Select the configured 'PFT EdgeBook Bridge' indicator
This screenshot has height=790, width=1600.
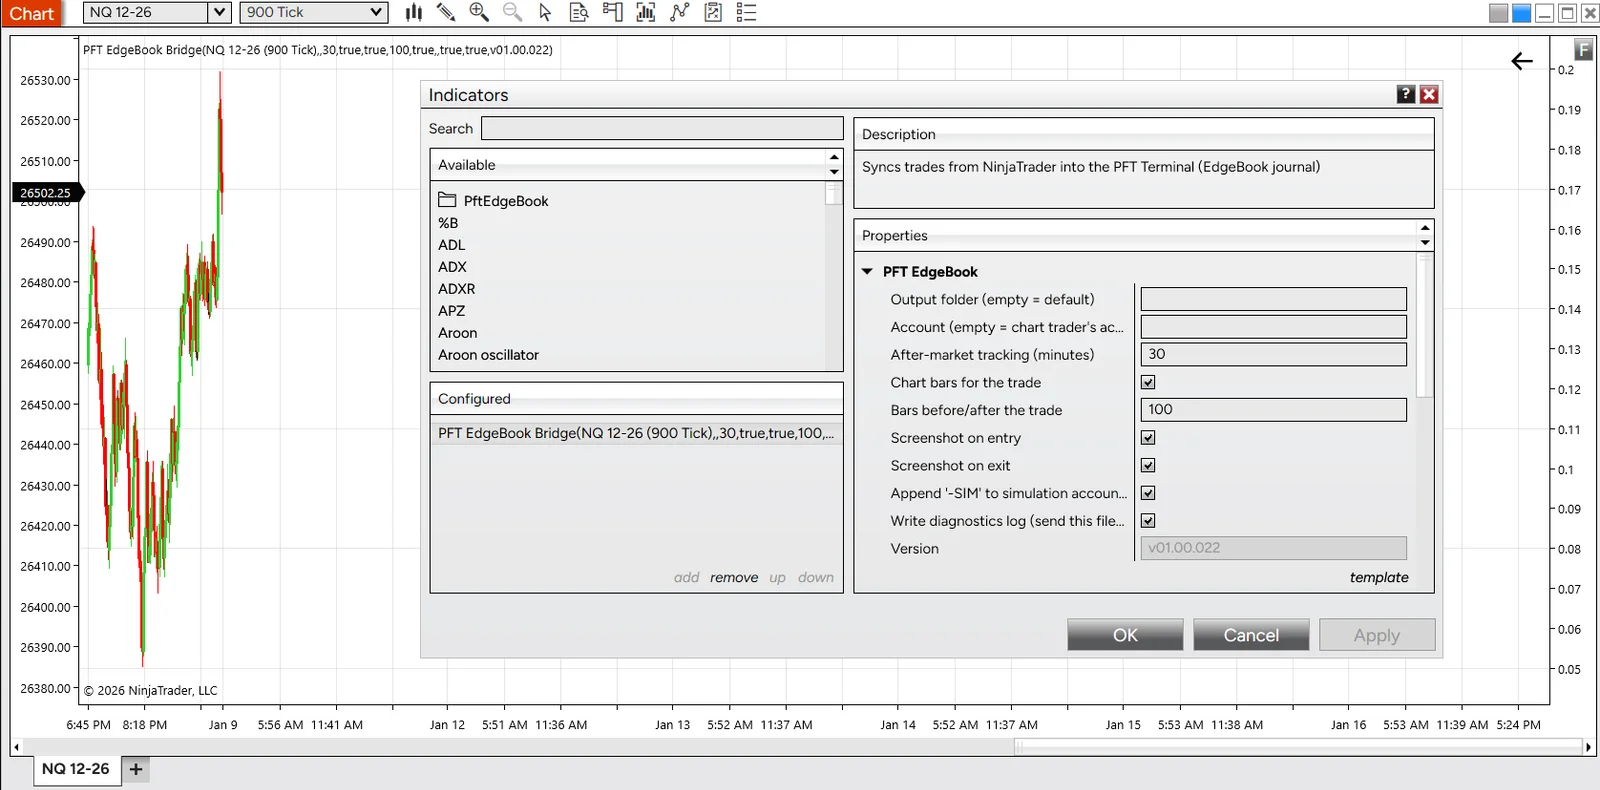click(636, 433)
